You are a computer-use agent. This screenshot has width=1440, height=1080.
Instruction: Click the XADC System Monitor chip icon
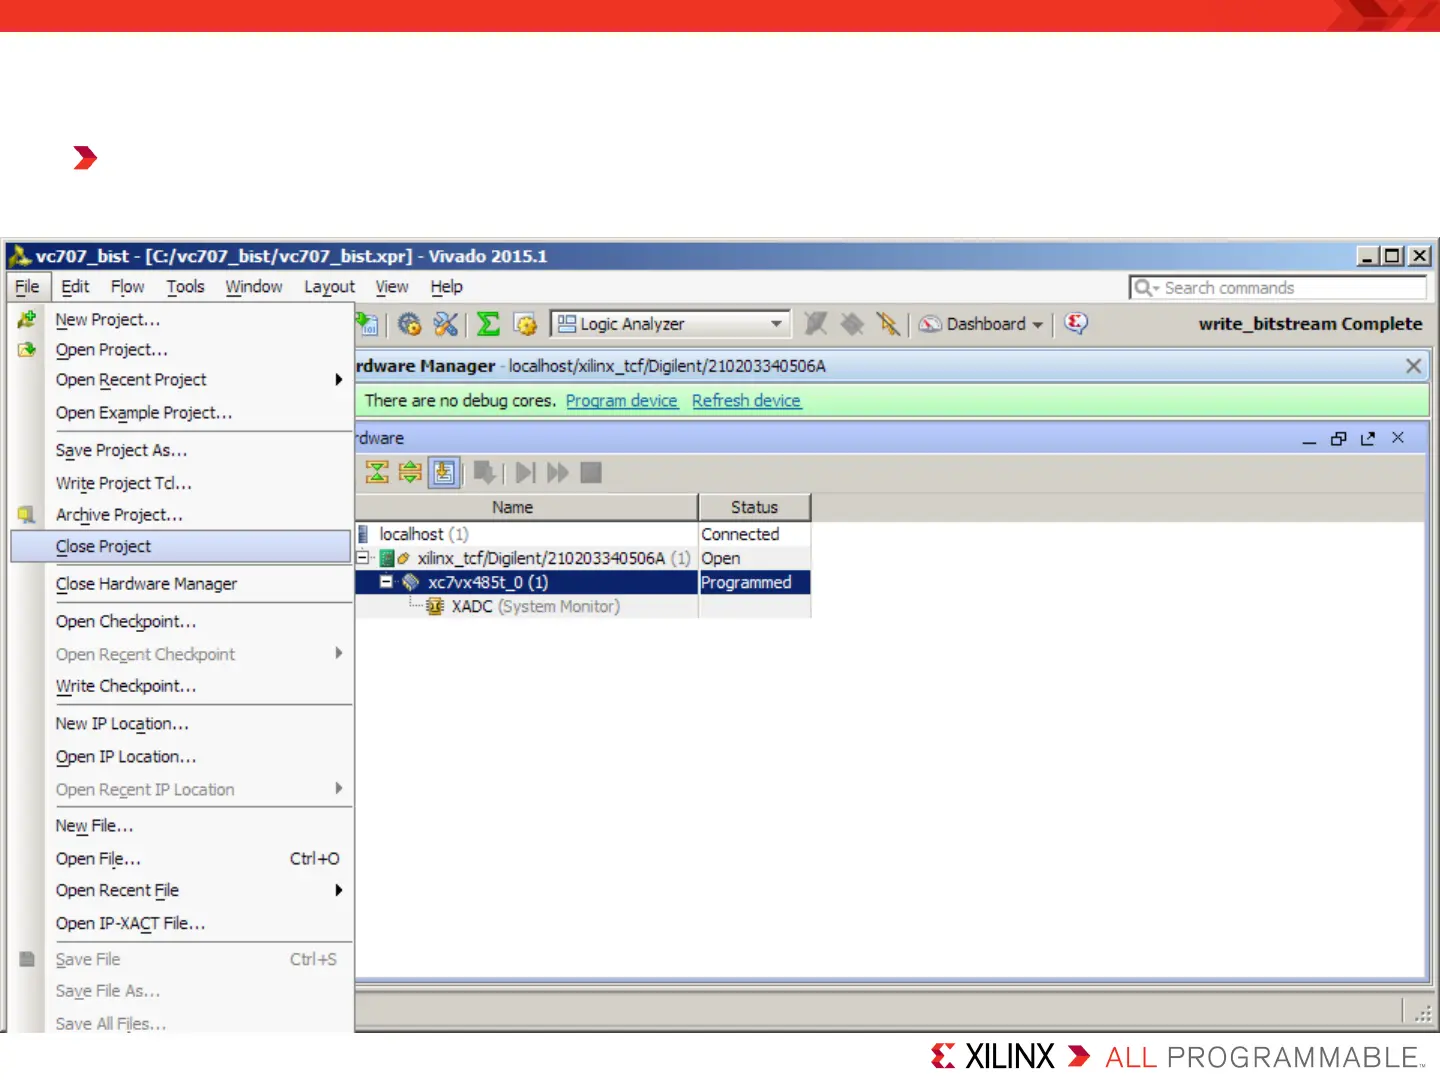coord(435,606)
